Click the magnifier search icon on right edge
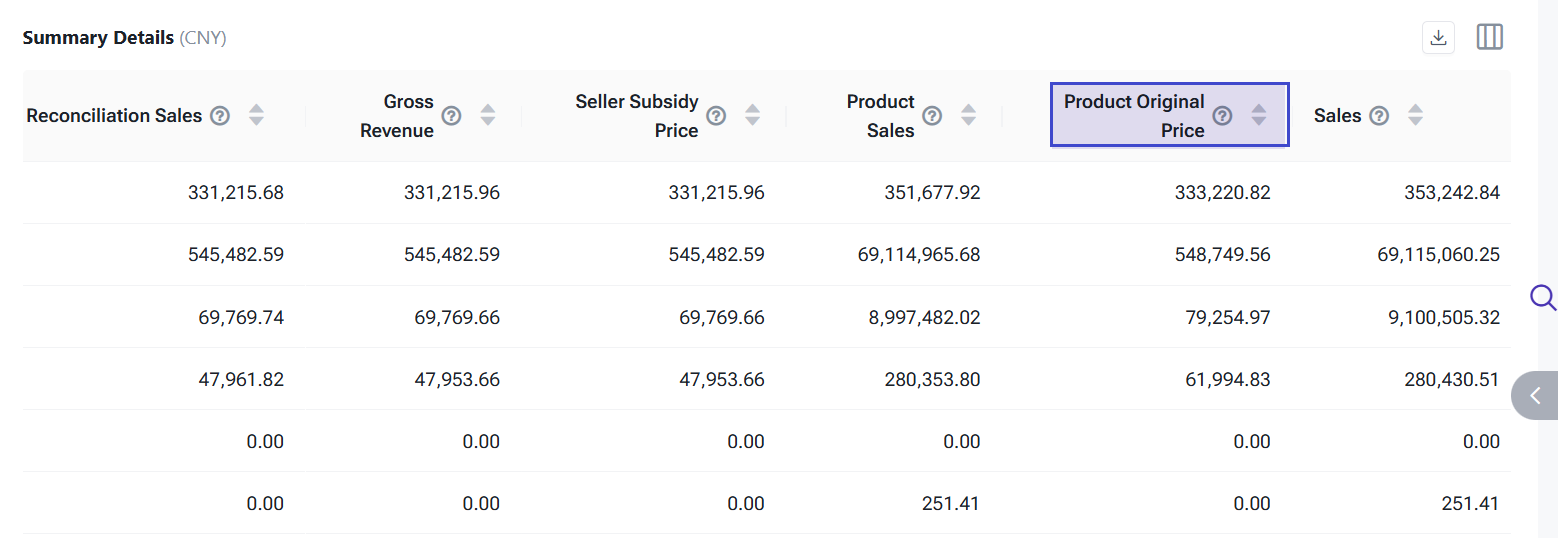 1543,297
